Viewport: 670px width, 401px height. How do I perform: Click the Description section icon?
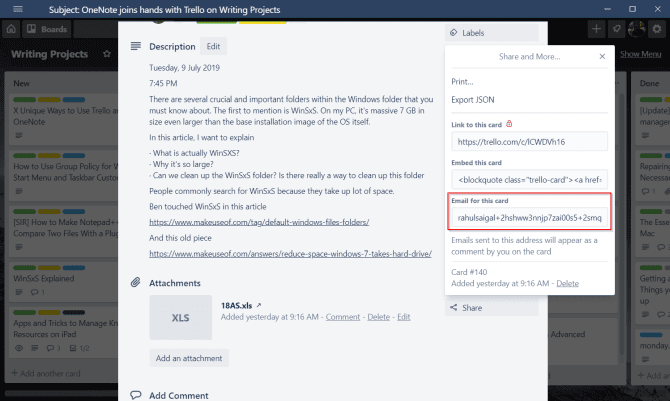[135, 46]
